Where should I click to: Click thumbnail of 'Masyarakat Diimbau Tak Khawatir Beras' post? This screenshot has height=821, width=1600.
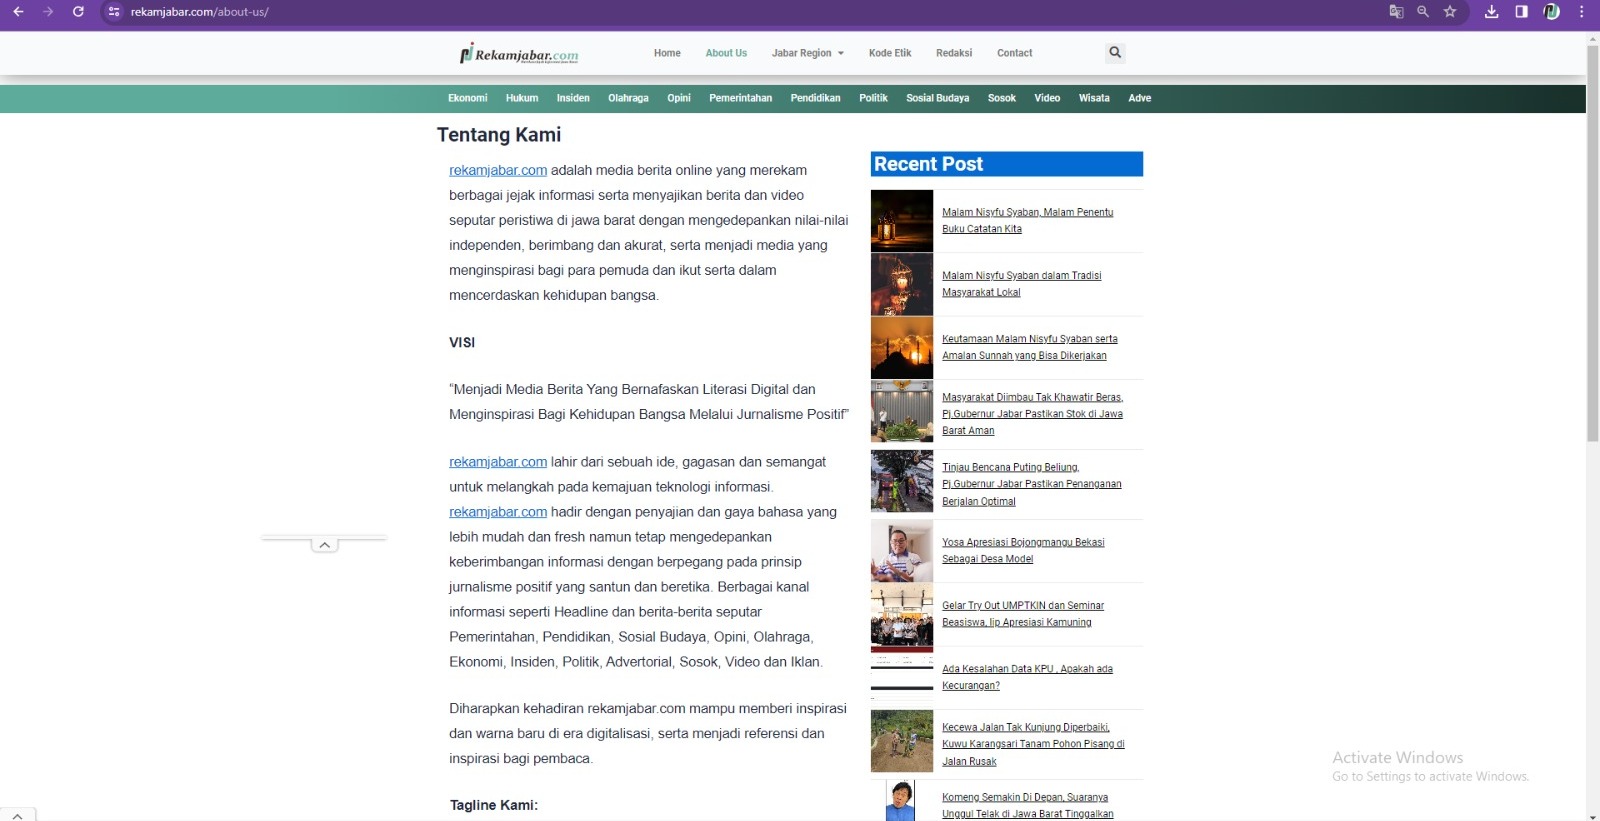point(901,411)
